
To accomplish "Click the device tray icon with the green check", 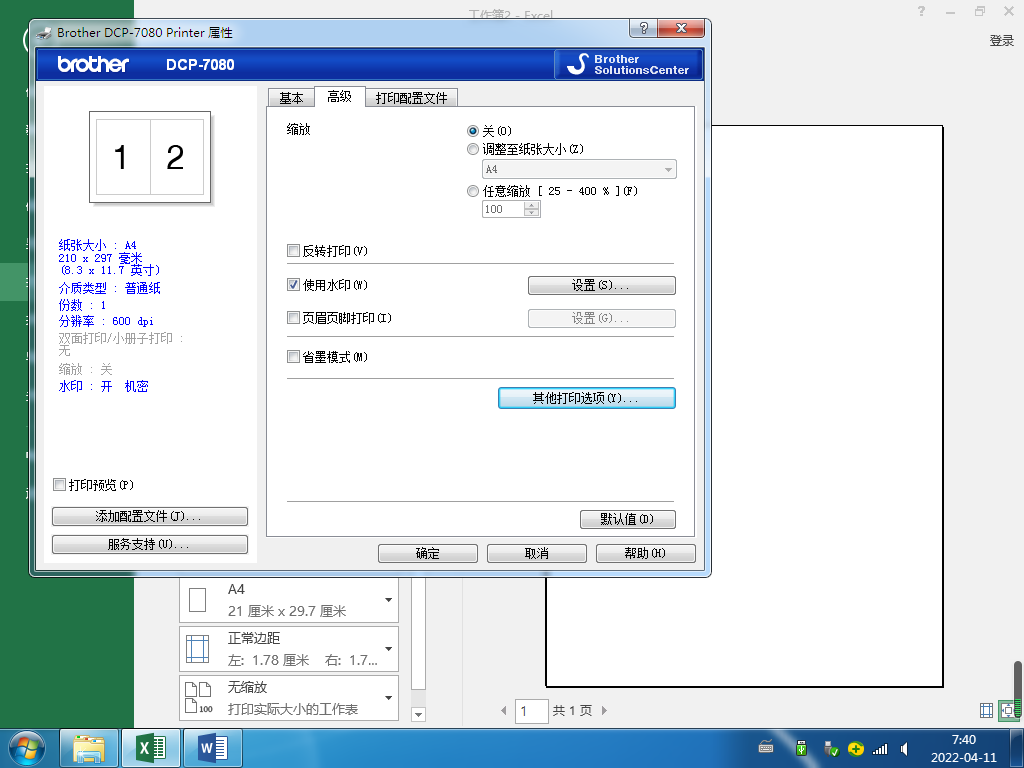I will [831, 748].
